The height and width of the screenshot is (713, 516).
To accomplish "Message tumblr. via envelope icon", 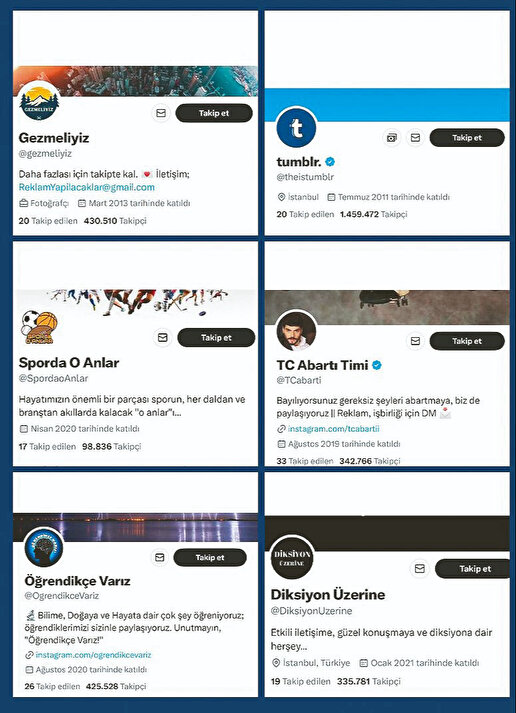I will click(415, 137).
